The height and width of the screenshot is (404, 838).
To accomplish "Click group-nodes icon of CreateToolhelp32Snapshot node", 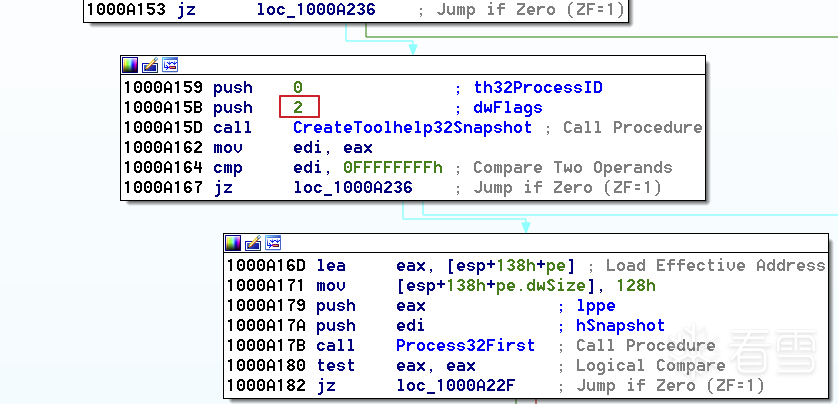I will click(170, 65).
